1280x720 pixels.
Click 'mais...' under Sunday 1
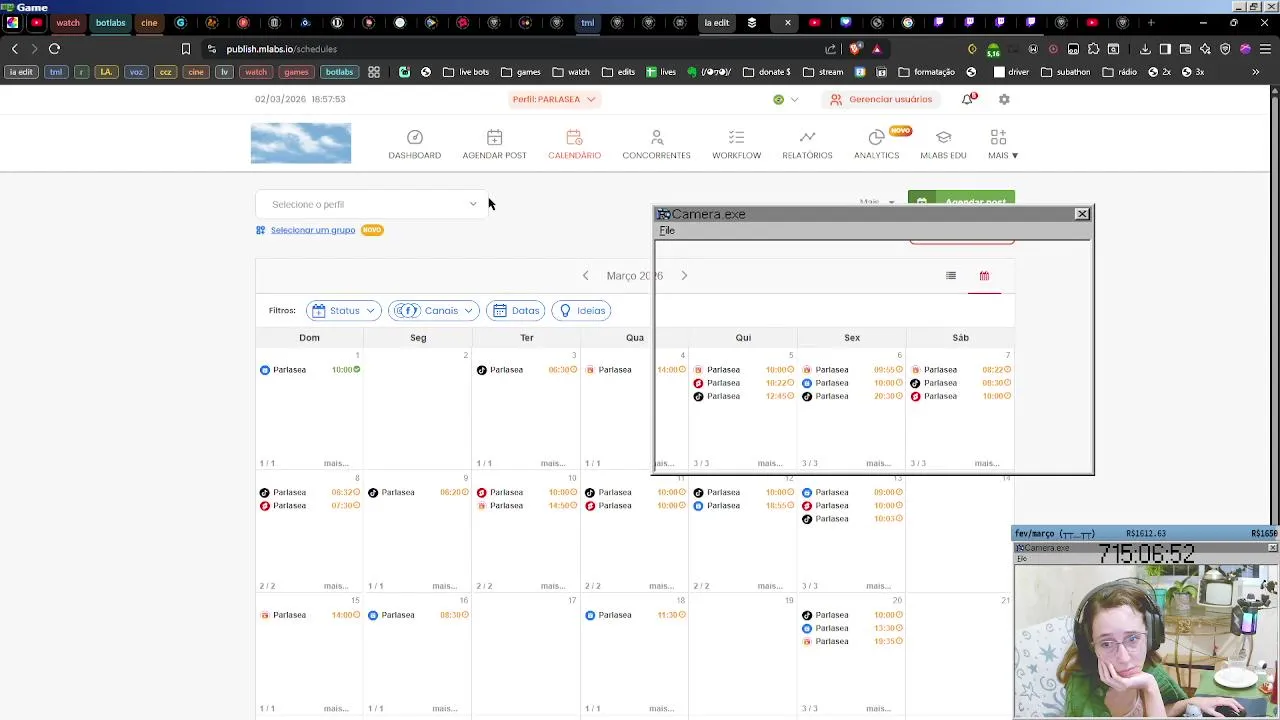point(336,463)
